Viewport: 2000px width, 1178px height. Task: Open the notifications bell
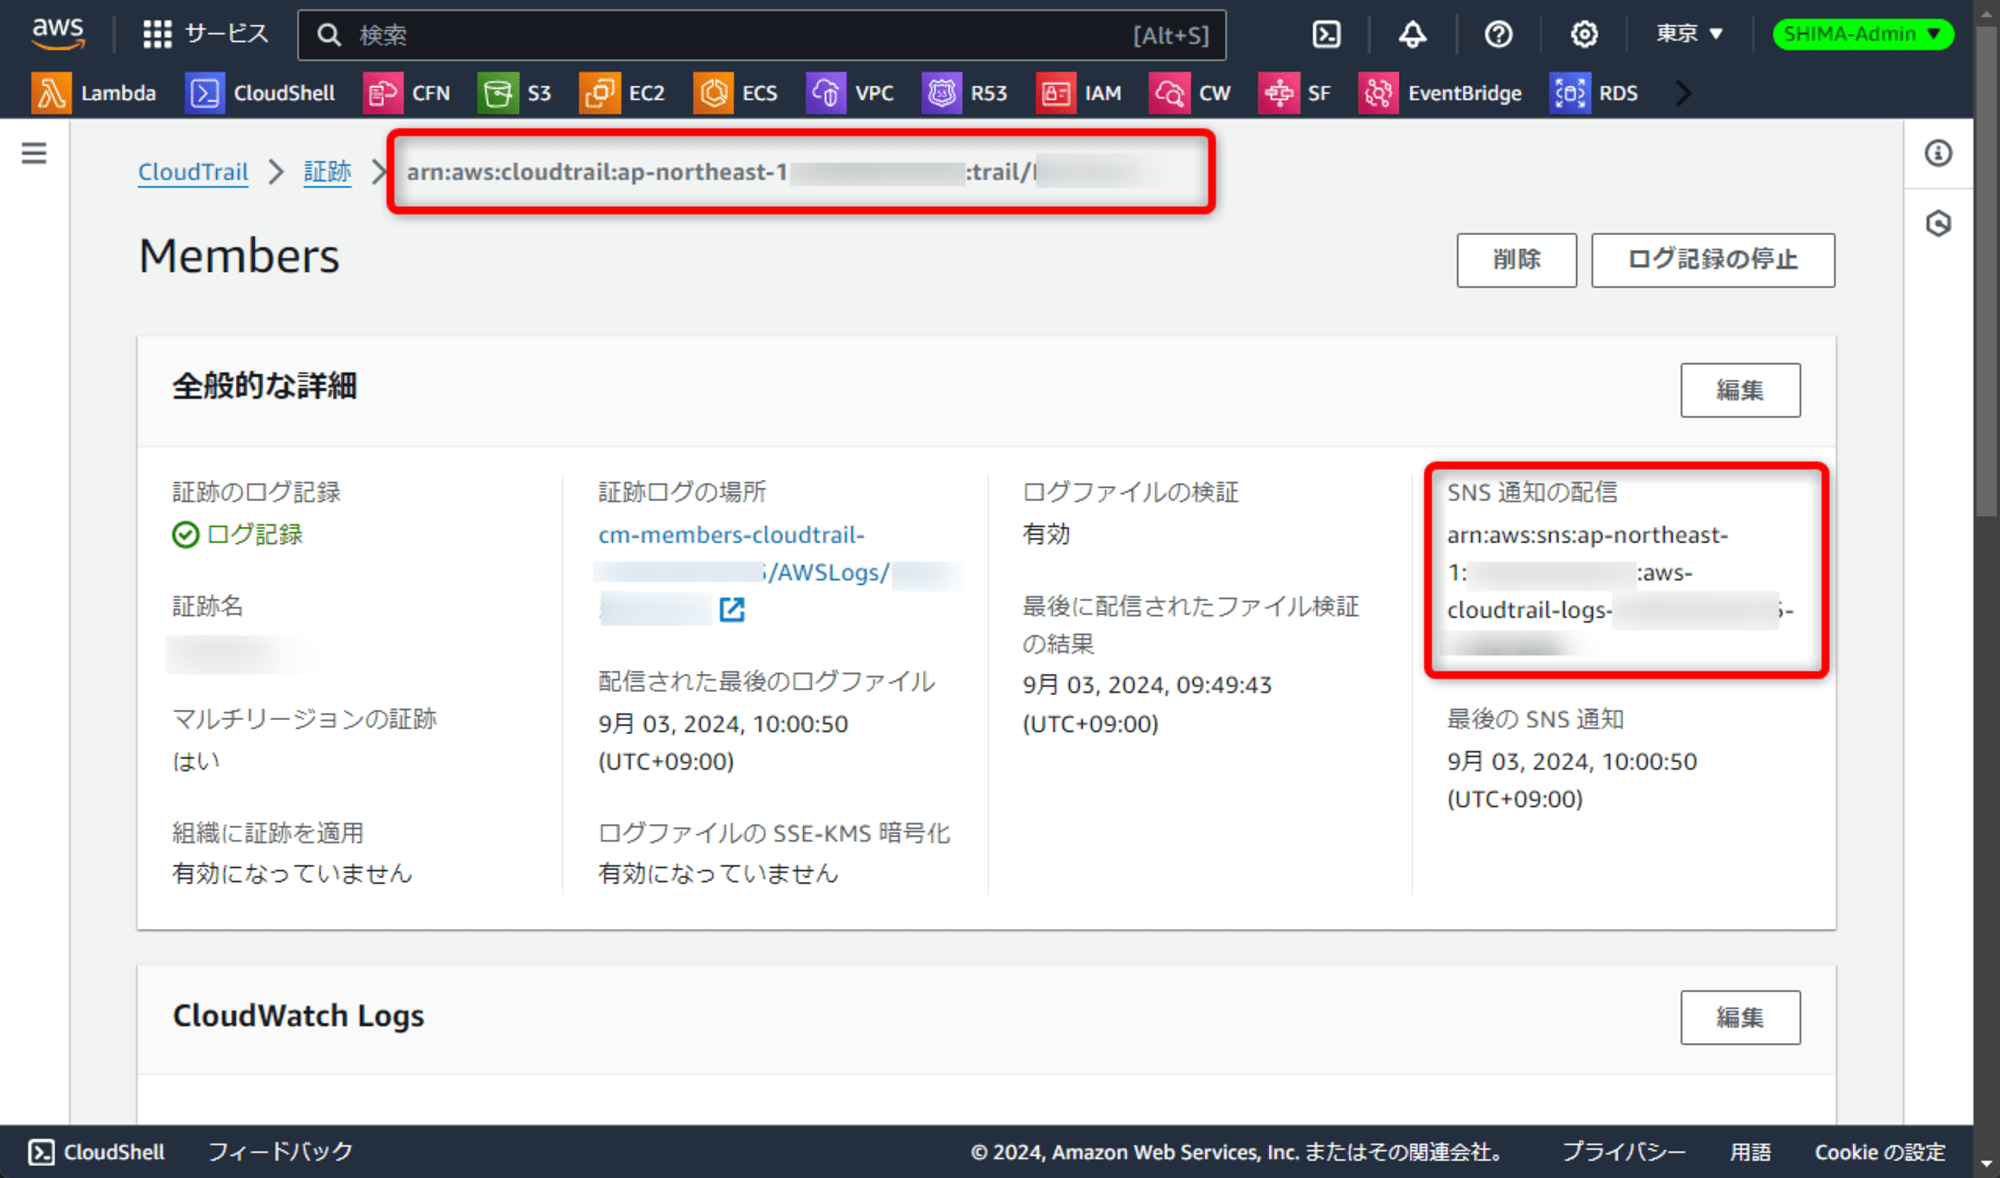coord(1412,34)
